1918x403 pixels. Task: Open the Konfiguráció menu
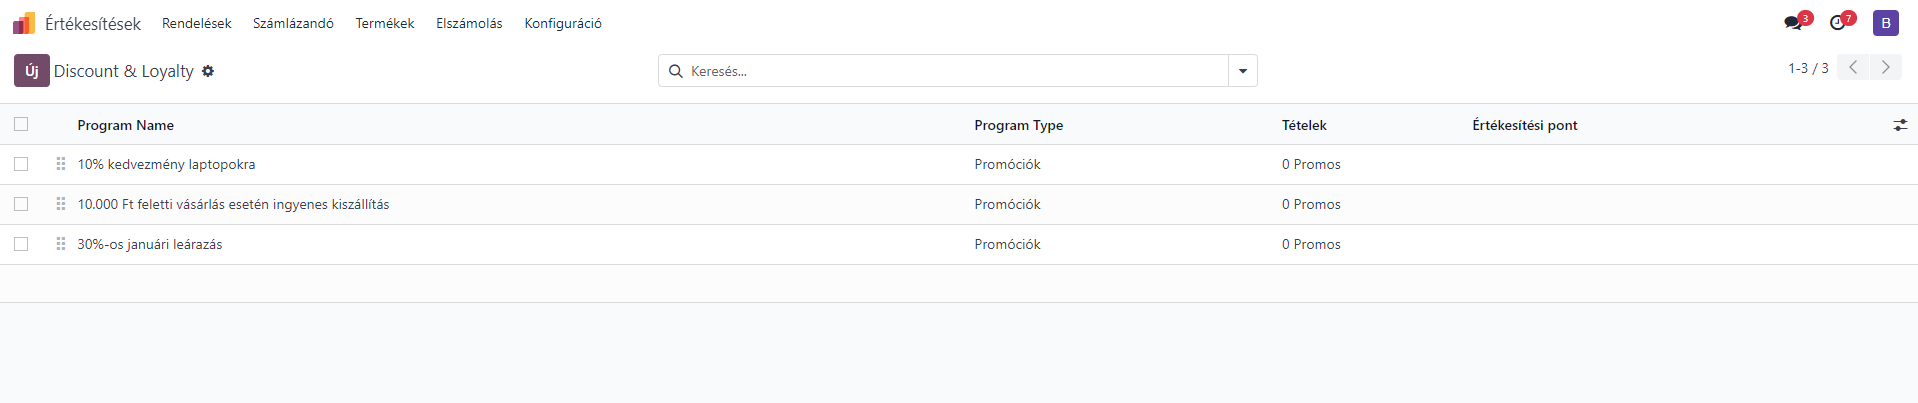tap(563, 23)
